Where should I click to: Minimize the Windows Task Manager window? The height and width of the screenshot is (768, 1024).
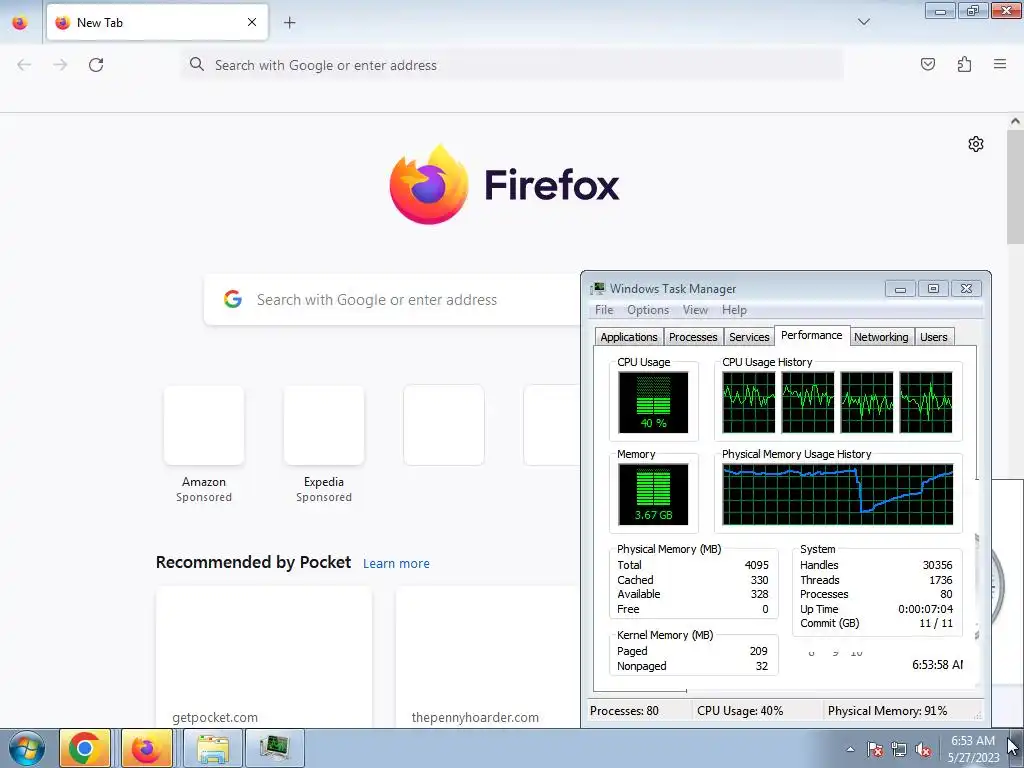tap(900, 289)
